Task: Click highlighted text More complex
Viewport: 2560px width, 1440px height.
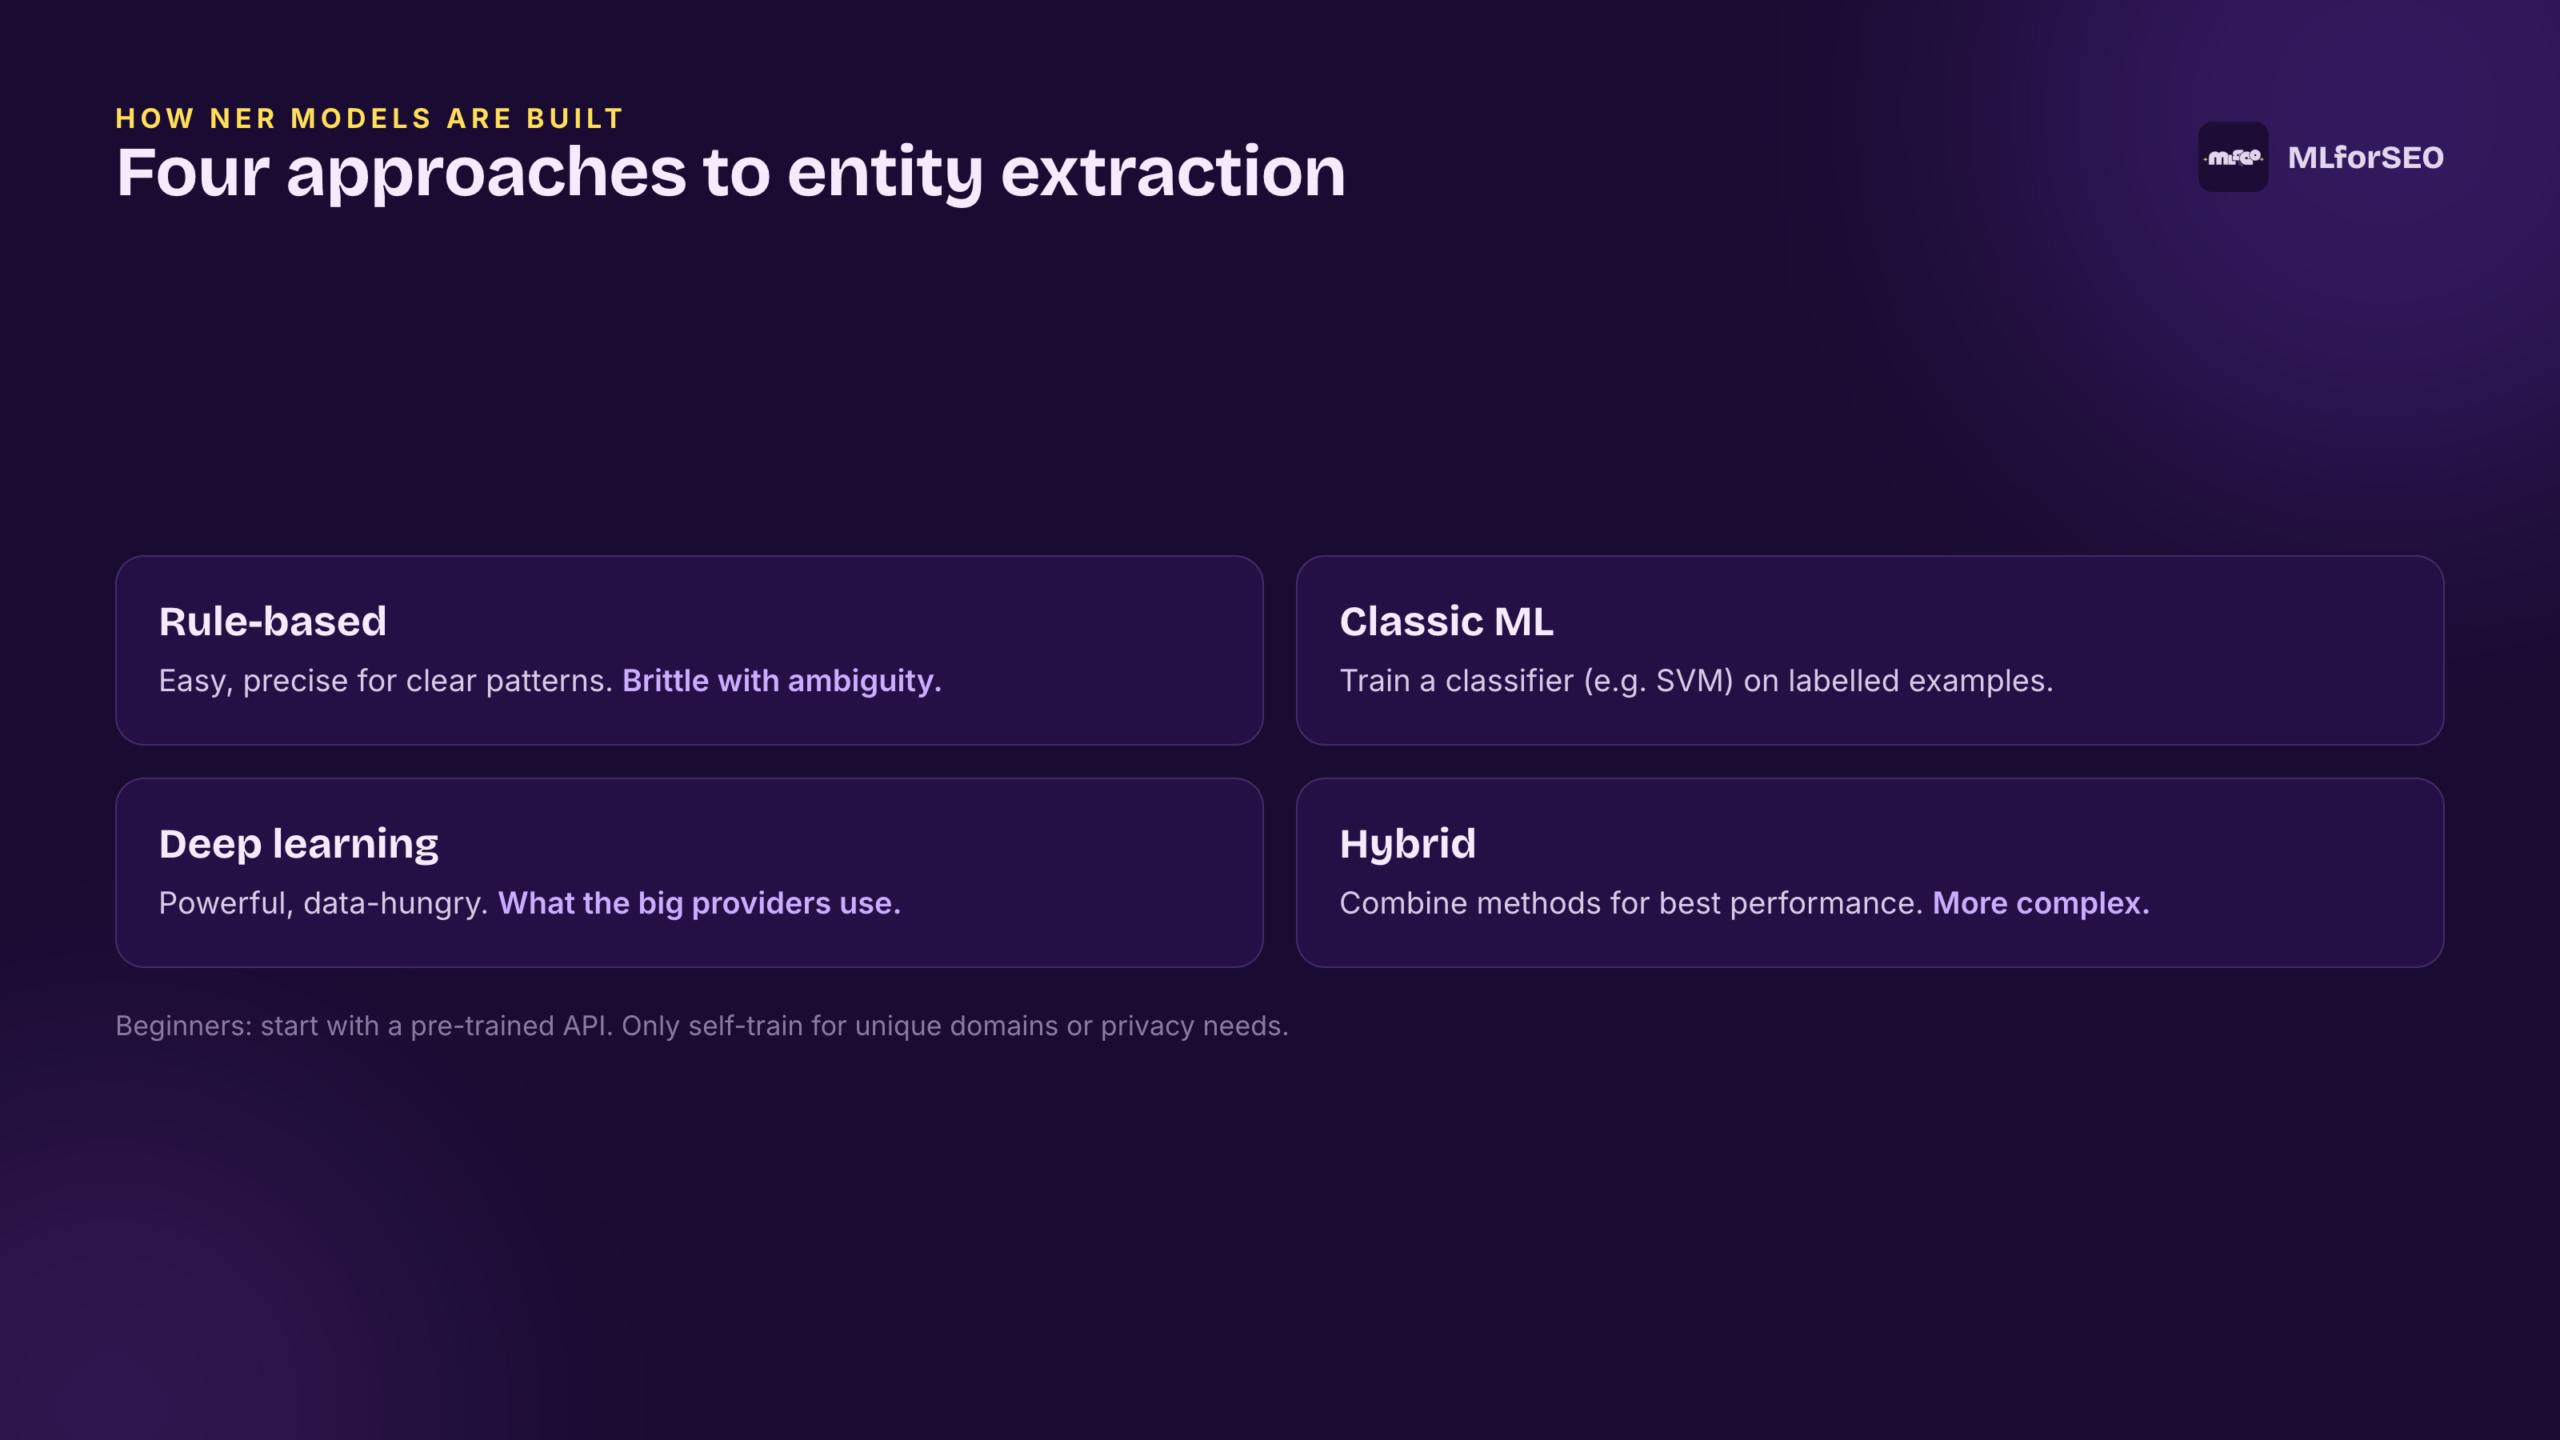Action: pos(2040,903)
